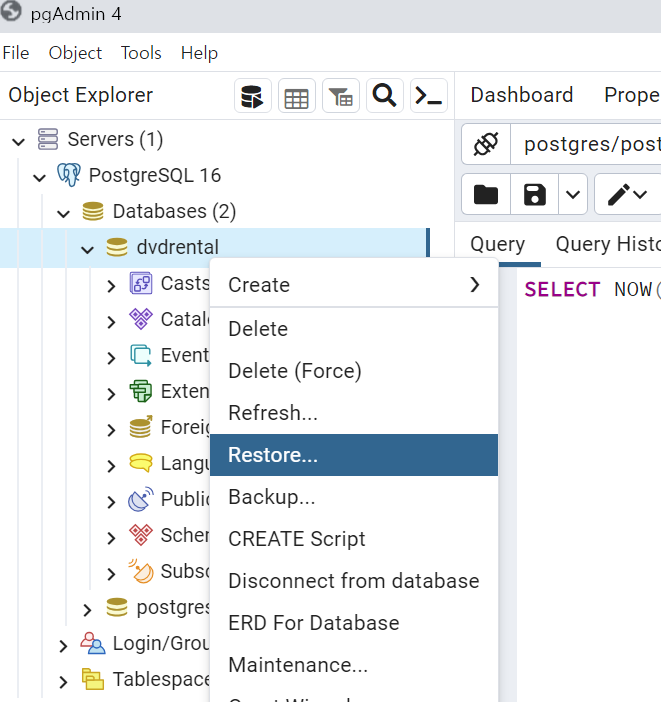Image resolution: width=661 pixels, height=702 pixels.
Task: Launch the PSQL Tool terminal icon
Action: (x=429, y=96)
